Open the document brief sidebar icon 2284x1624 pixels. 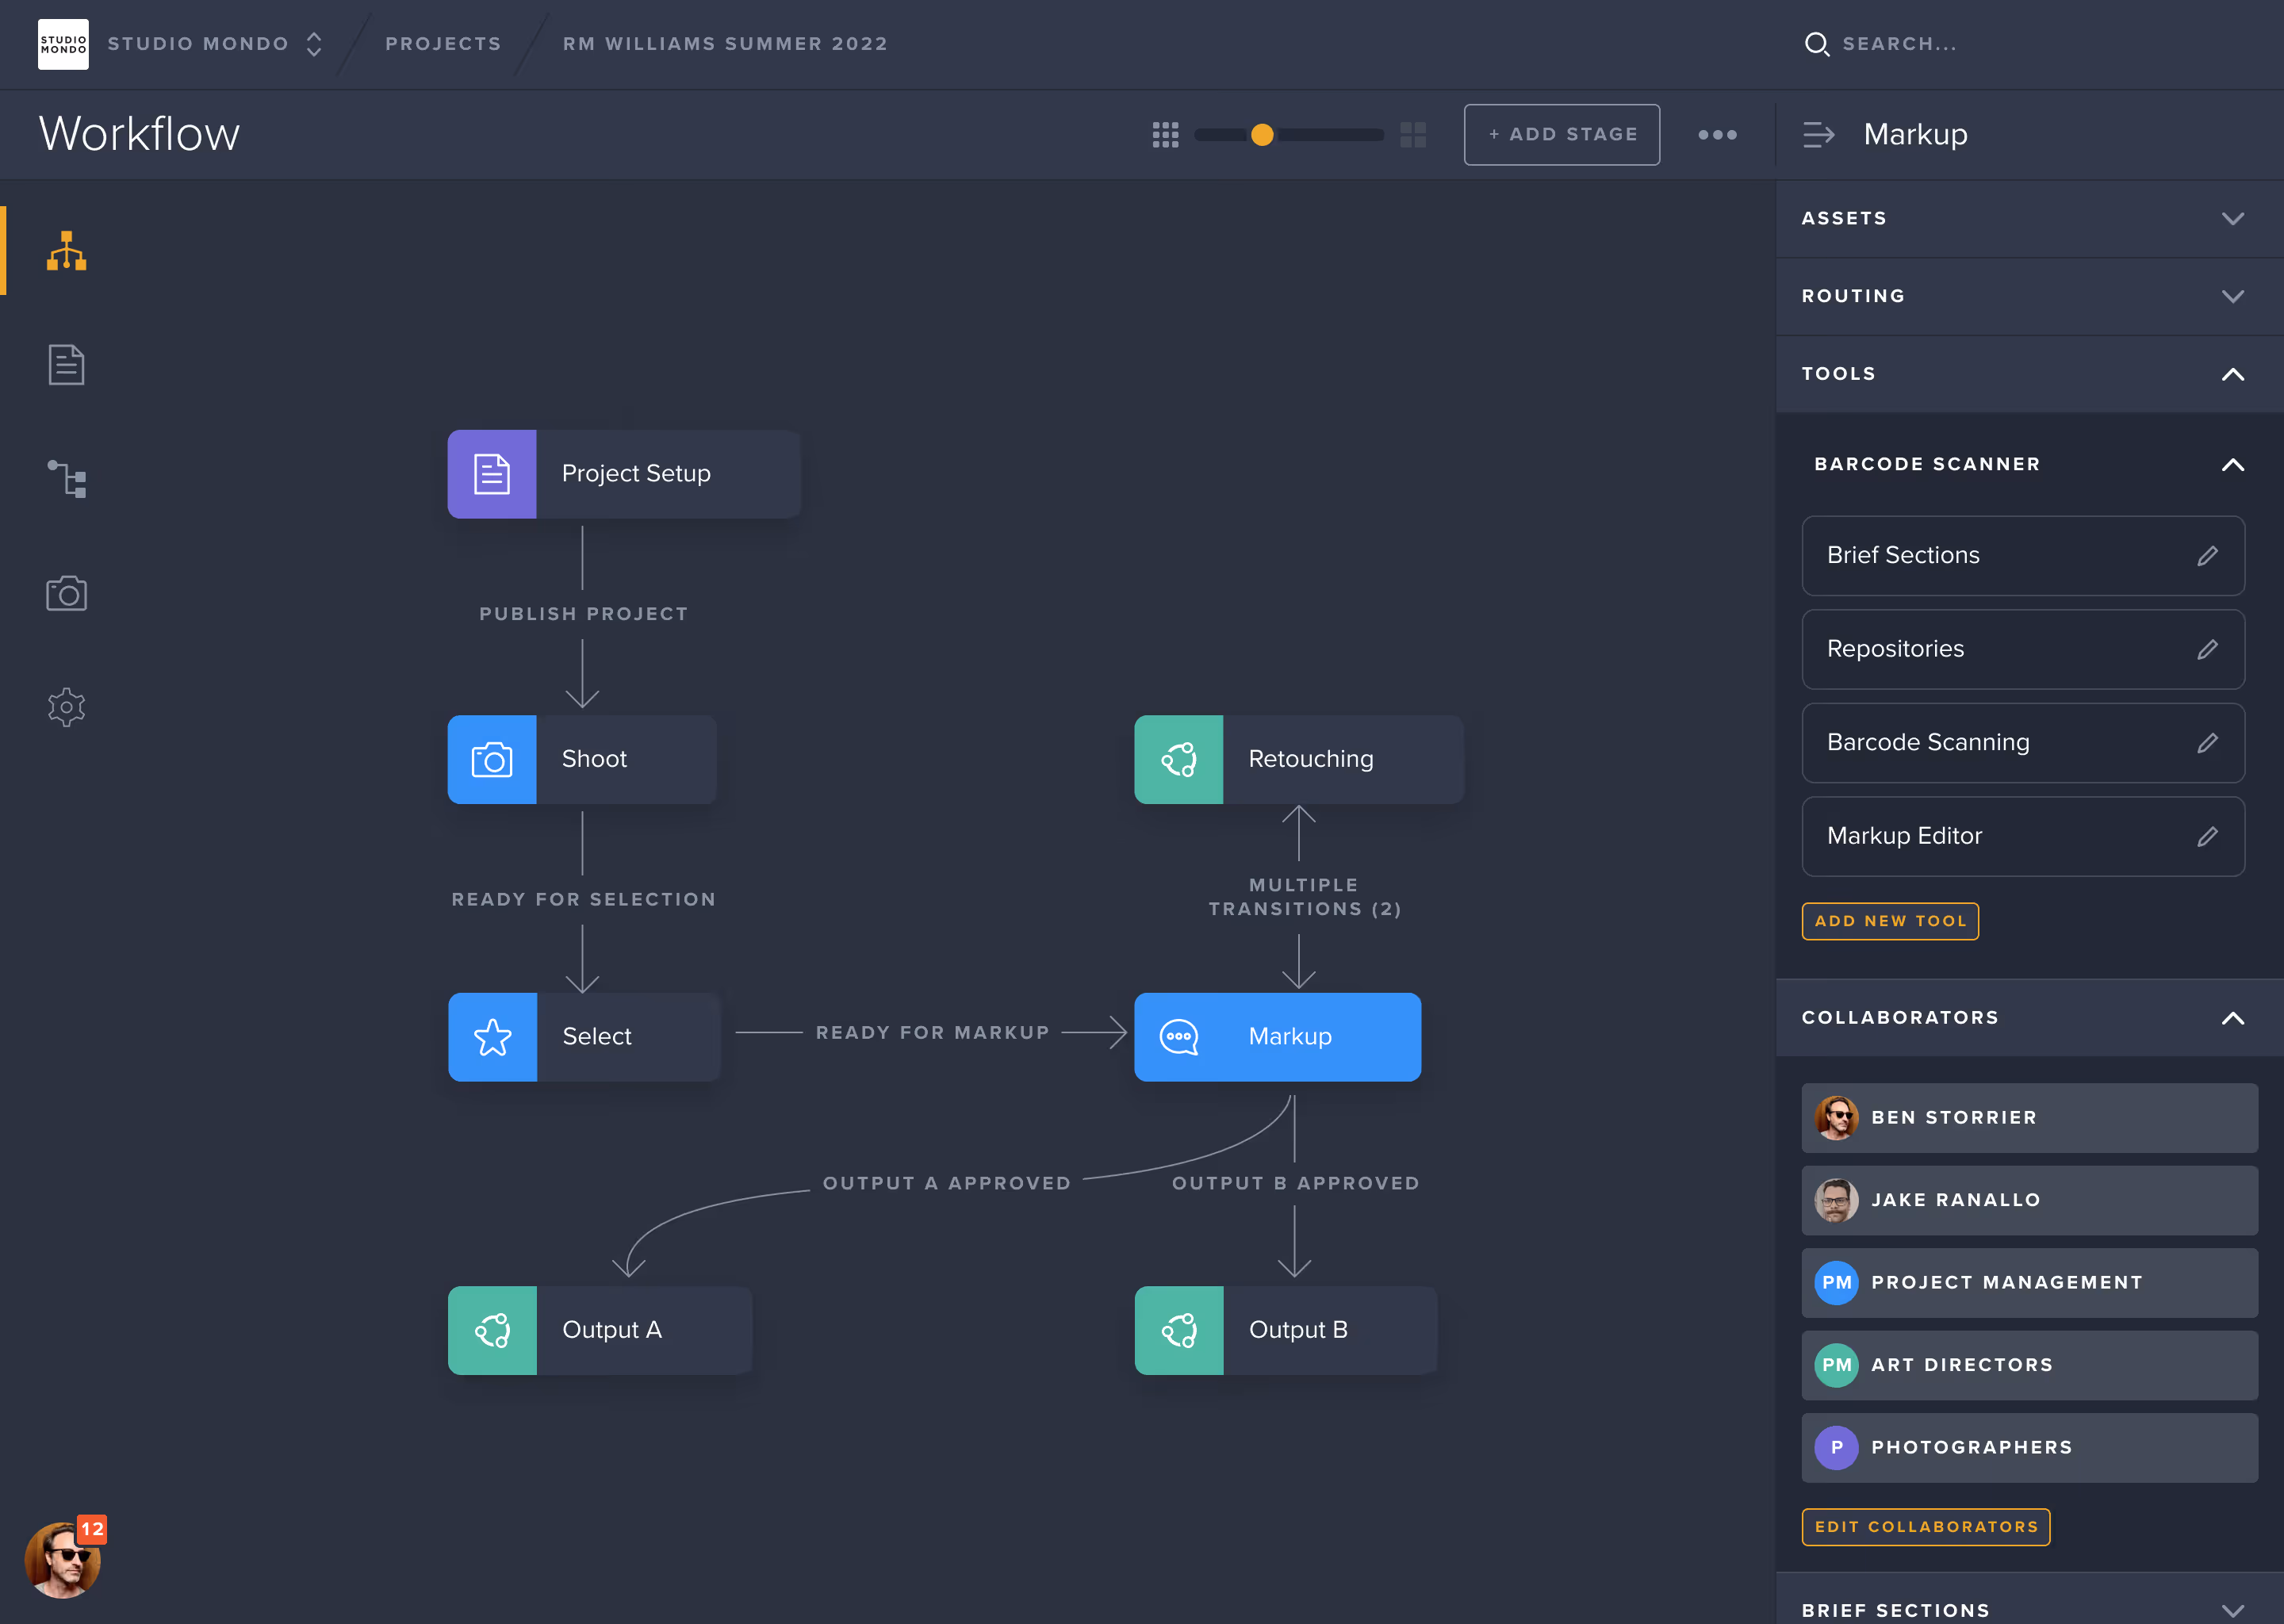66,365
